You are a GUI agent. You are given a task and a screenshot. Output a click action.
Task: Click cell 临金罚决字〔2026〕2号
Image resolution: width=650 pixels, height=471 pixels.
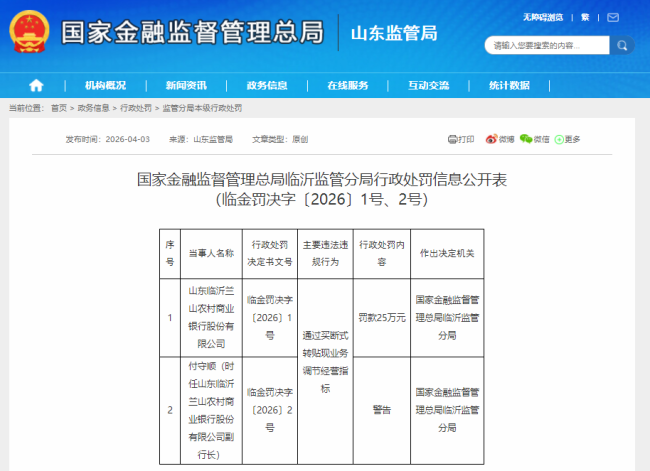pos(270,410)
